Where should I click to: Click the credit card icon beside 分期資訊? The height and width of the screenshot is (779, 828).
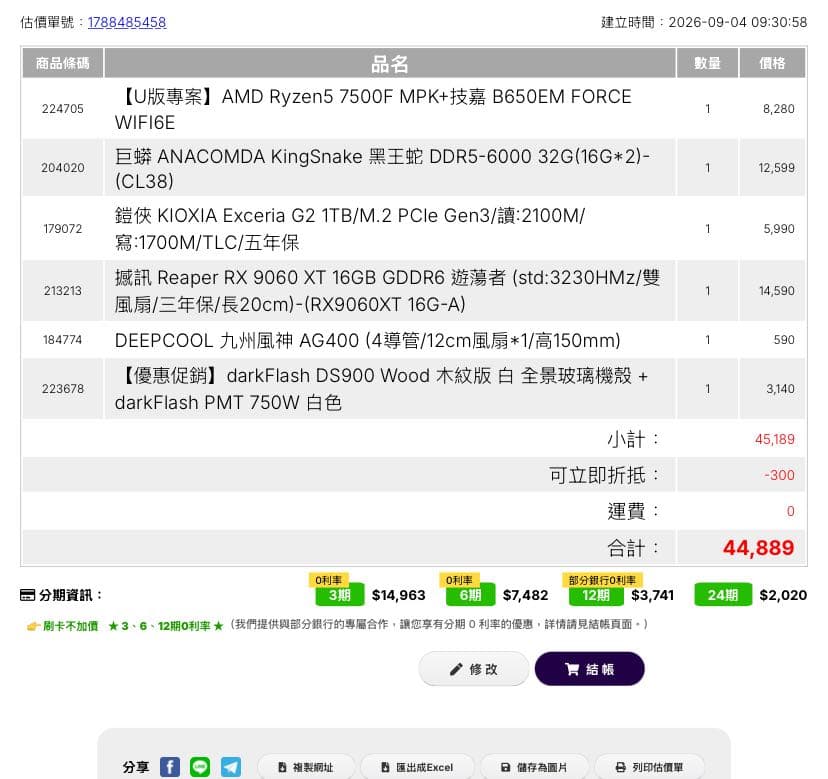click(x=27, y=595)
